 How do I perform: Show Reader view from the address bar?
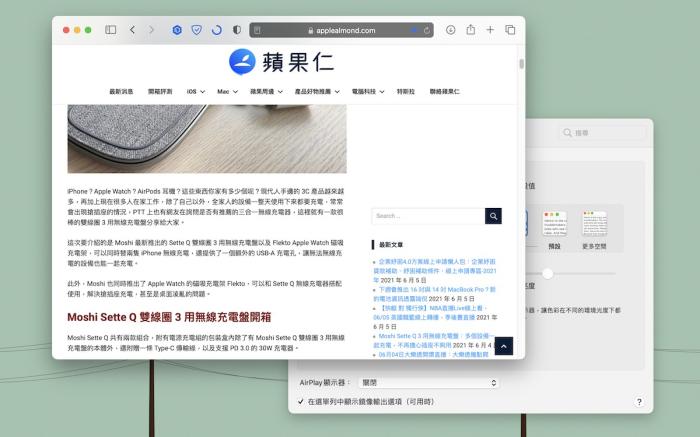pyautogui.click(x=257, y=30)
